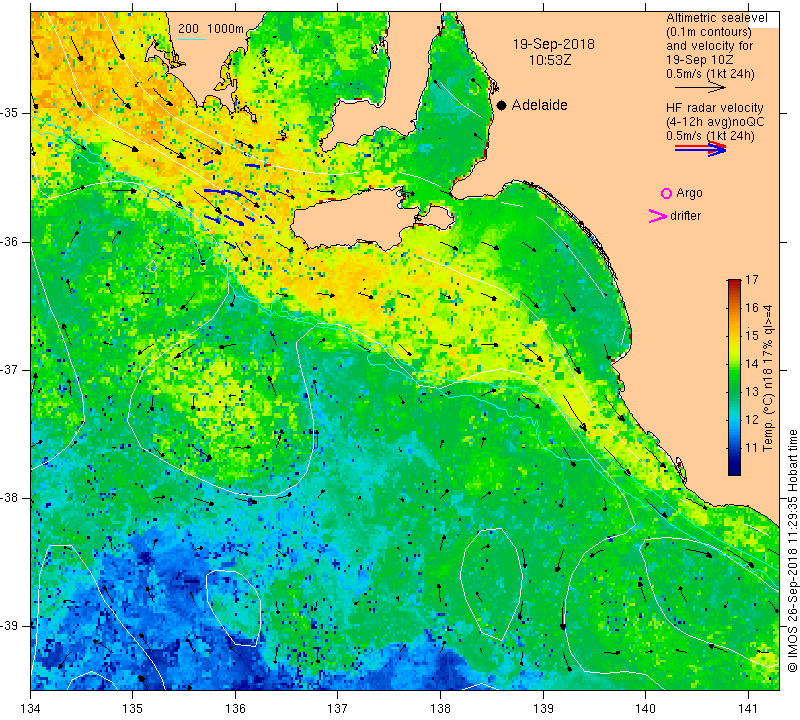Click the "134" longitude axis label

point(31,709)
